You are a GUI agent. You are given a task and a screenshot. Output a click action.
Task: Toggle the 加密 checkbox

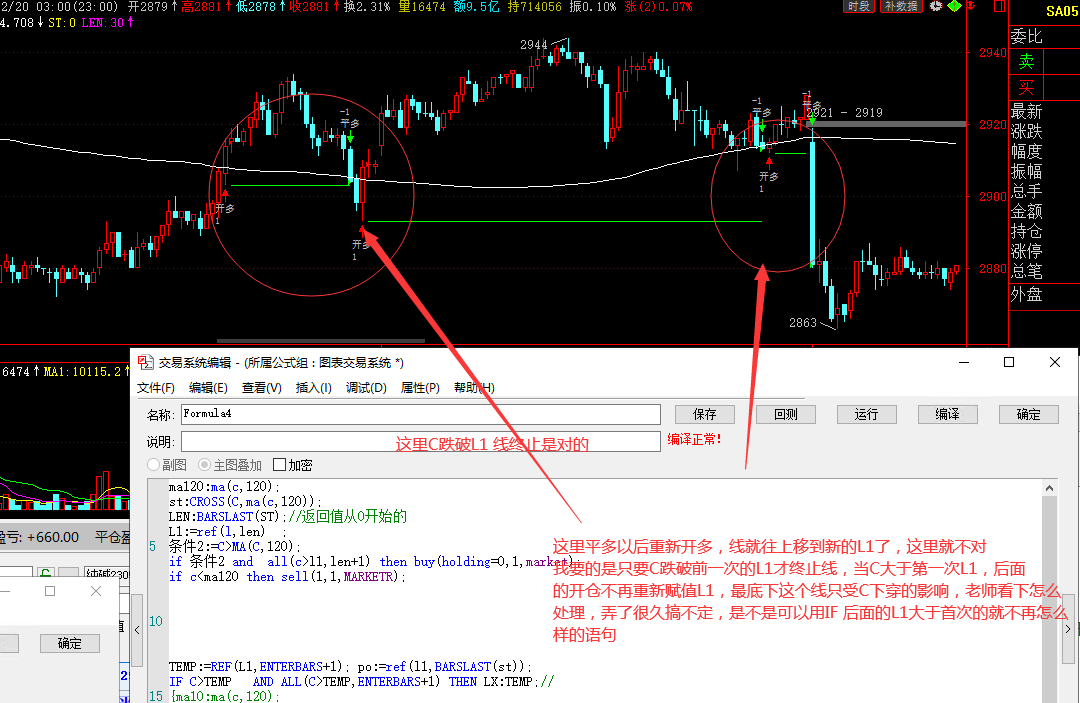(x=279, y=465)
